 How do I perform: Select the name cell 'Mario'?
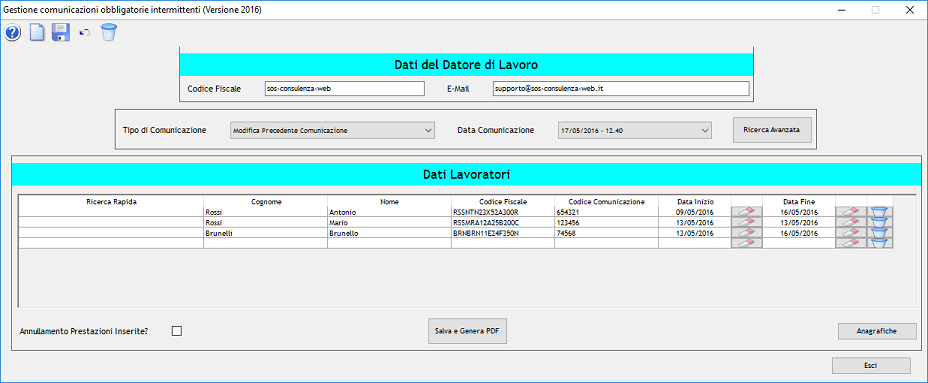[x=389, y=223]
